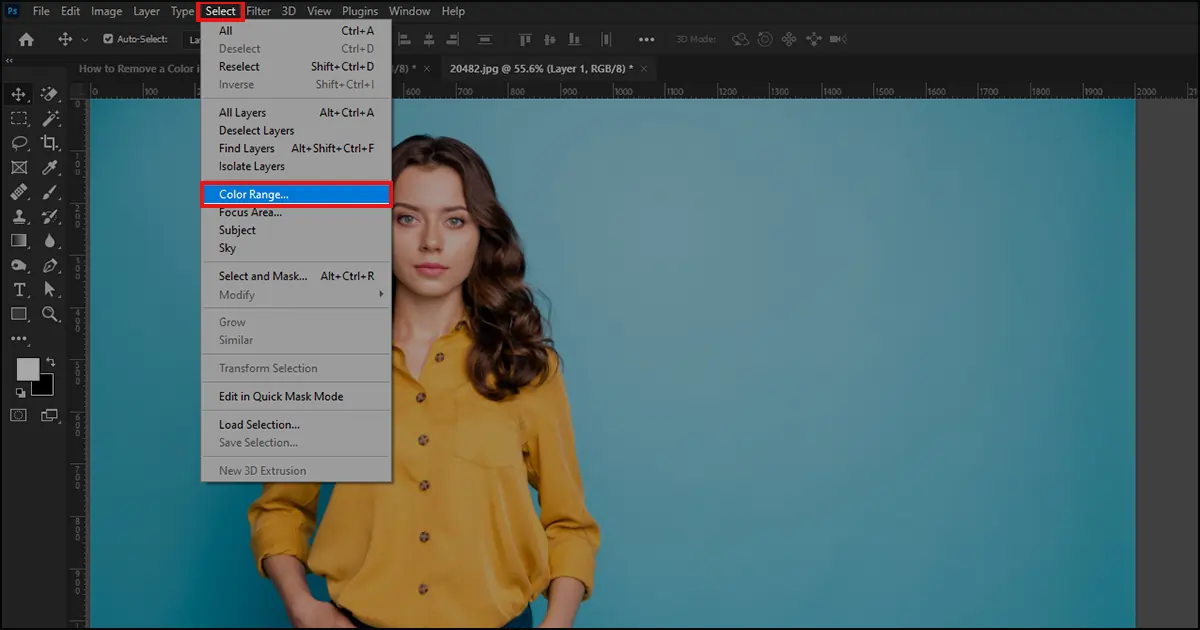Select the Blur tool droplet icon
The image size is (1200, 630).
point(50,240)
